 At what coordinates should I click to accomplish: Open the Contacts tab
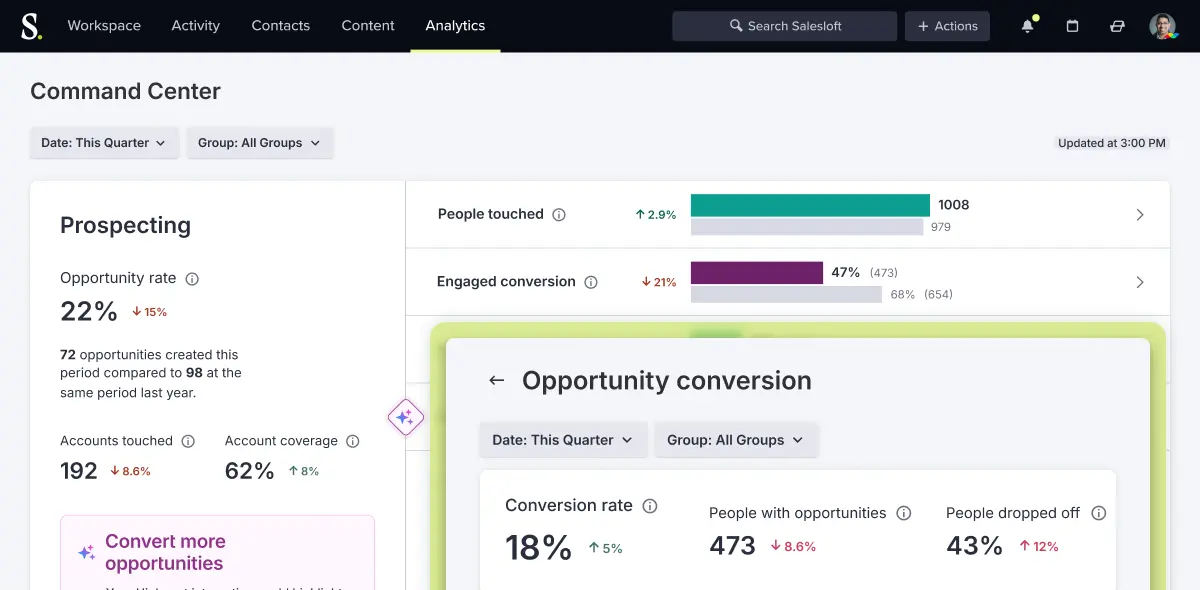tap(281, 26)
